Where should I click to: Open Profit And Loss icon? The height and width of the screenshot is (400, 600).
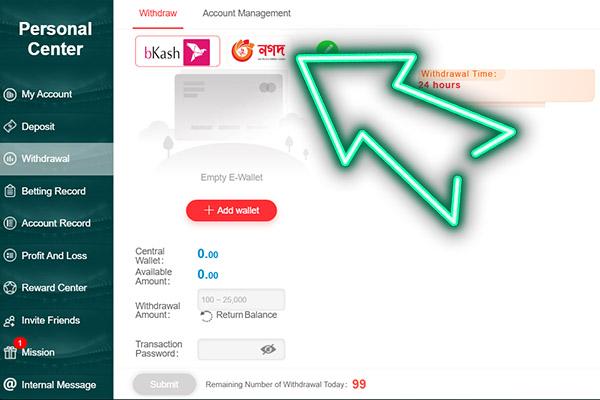pos(10,255)
